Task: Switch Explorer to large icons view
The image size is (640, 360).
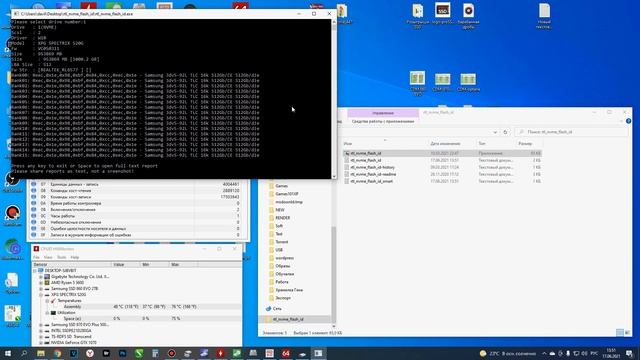Action: (627, 333)
